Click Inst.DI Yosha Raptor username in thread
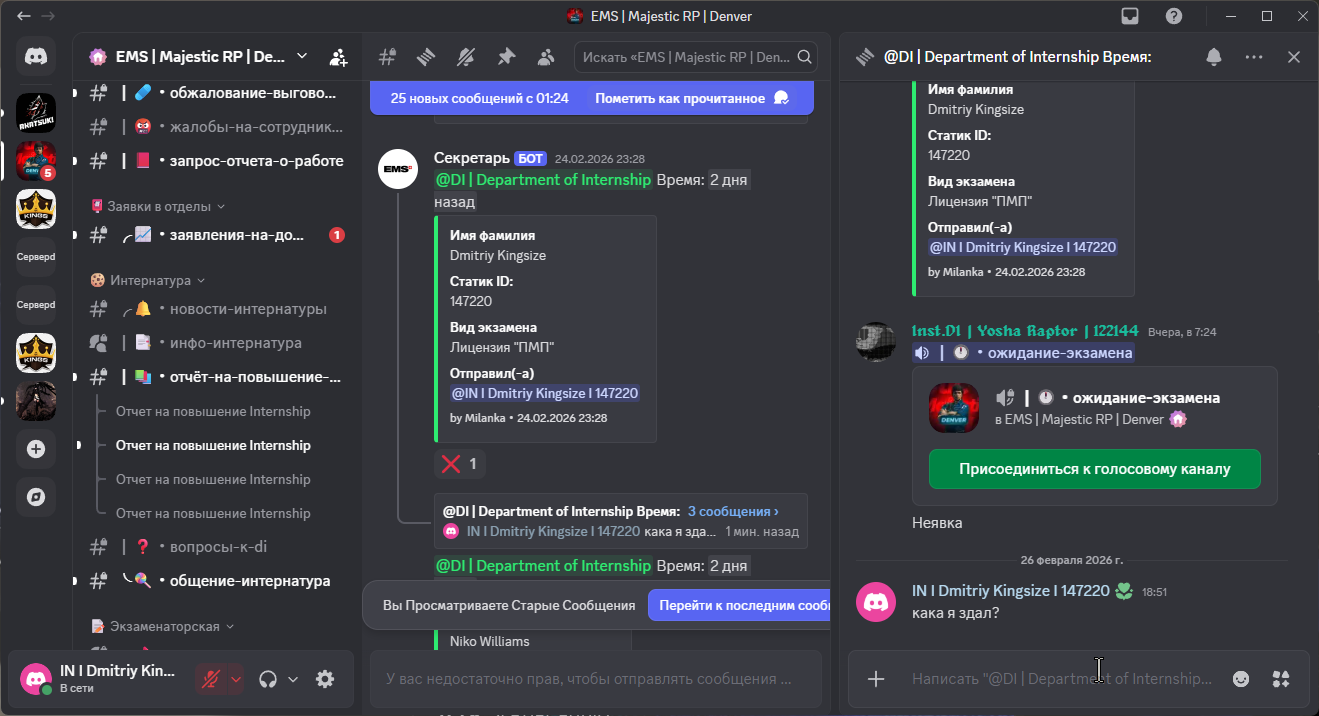The height and width of the screenshot is (716, 1319). pos(1025,331)
